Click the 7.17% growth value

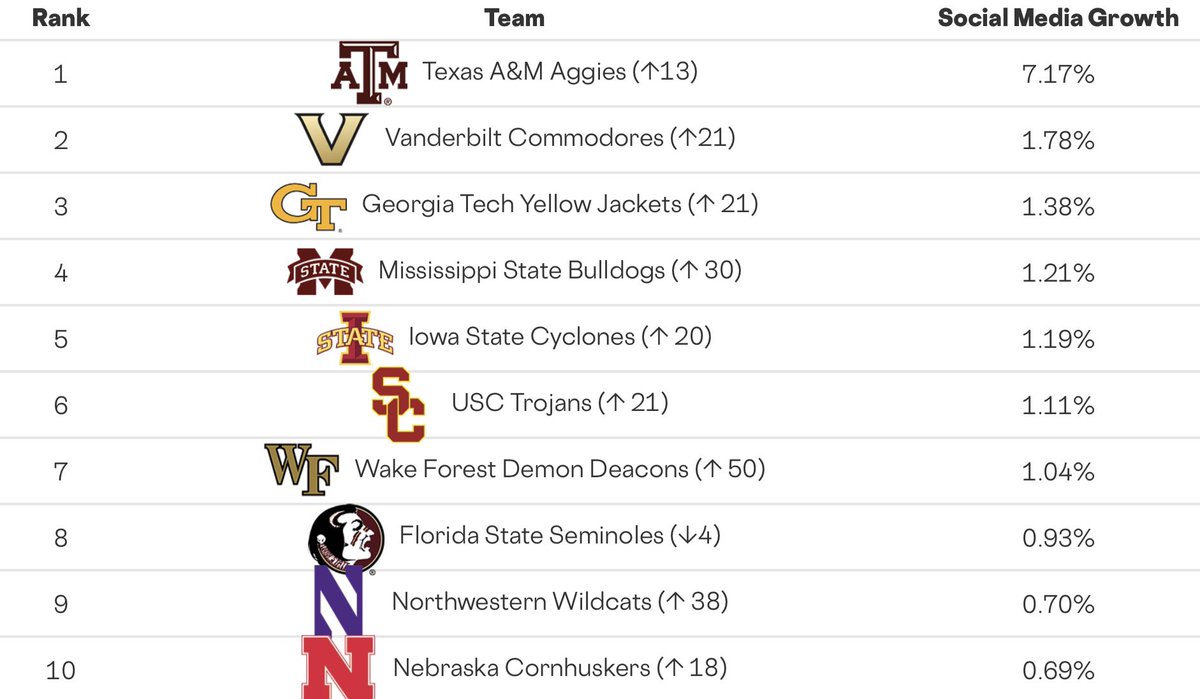(x=1058, y=74)
